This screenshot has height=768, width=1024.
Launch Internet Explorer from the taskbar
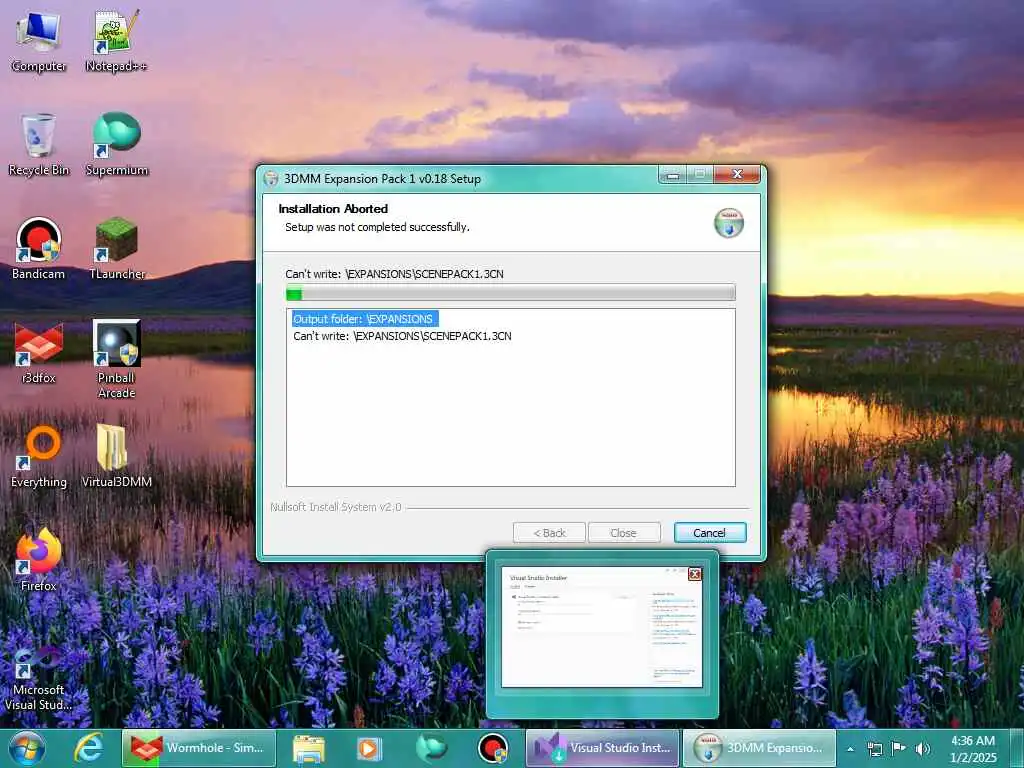(x=88, y=748)
